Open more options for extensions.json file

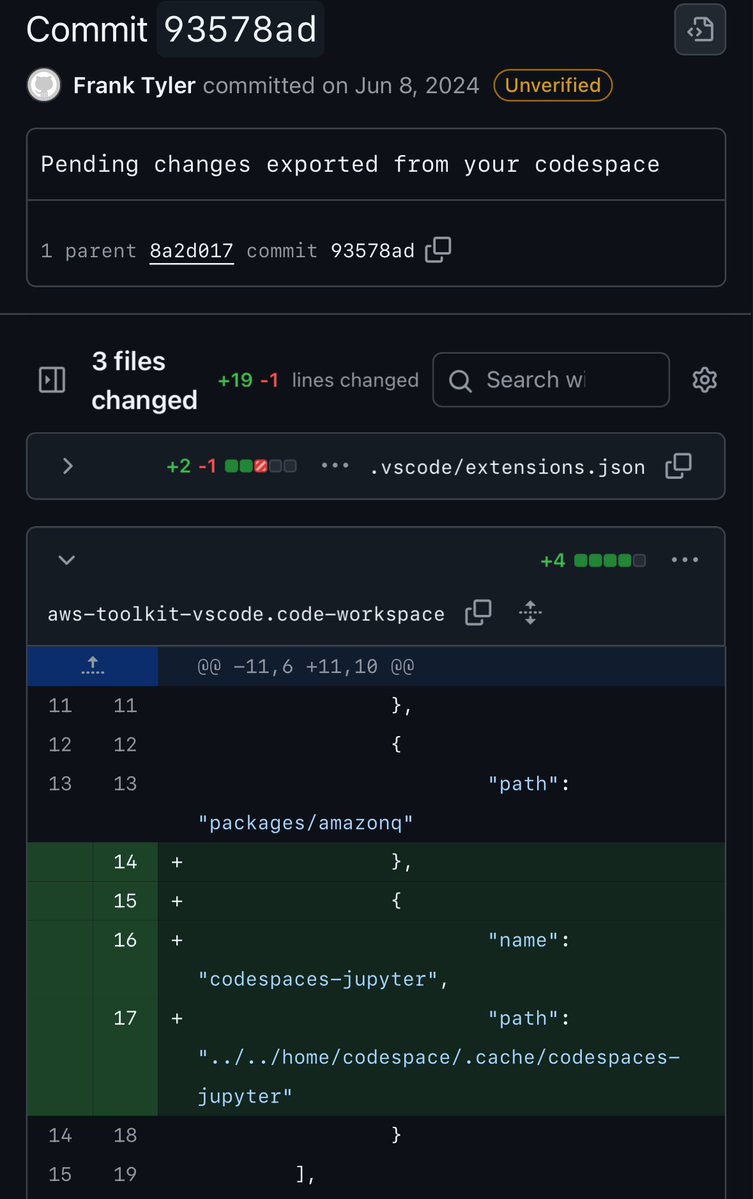point(335,465)
